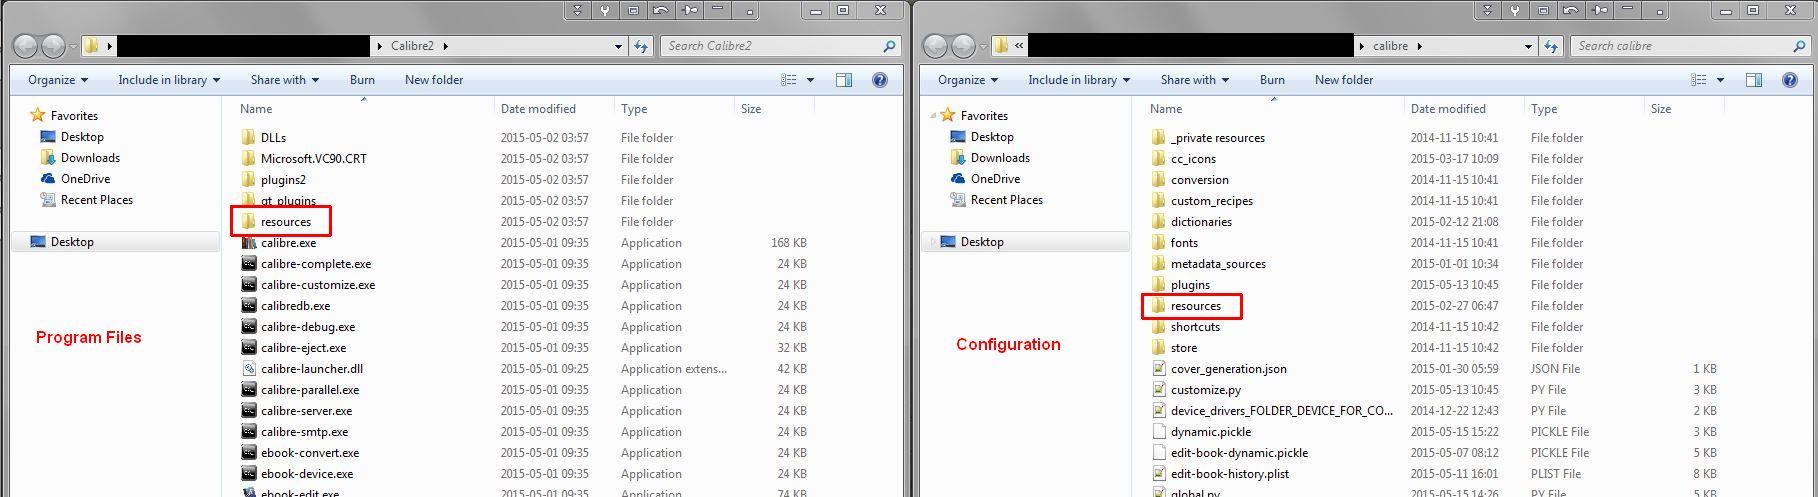This screenshot has height=497, width=1818.
Task: Click Forward arrow in Calibre2 window
Action: pos(53,46)
